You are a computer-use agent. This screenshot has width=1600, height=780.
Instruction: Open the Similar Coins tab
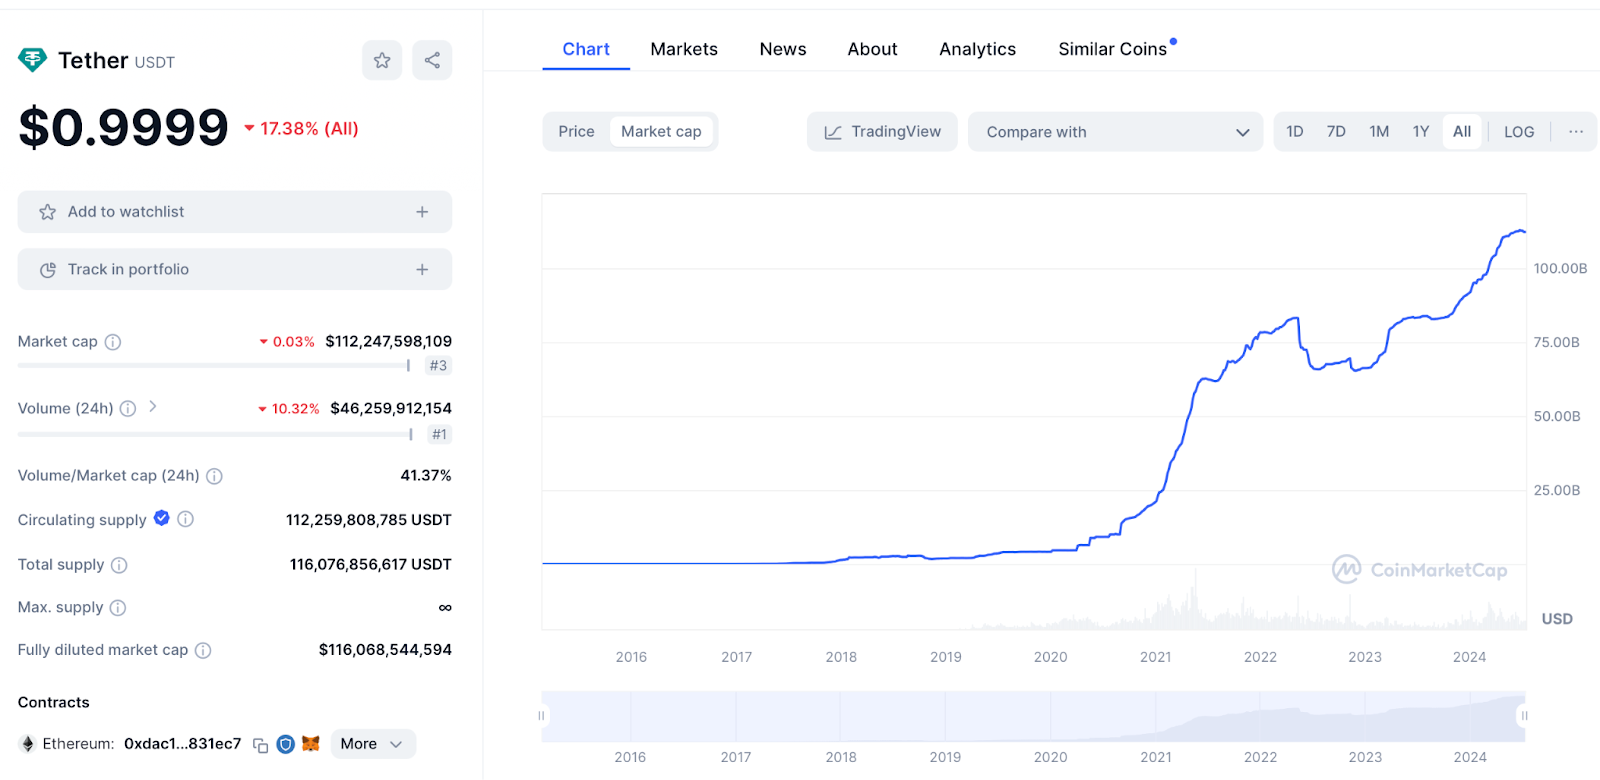coord(1113,49)
